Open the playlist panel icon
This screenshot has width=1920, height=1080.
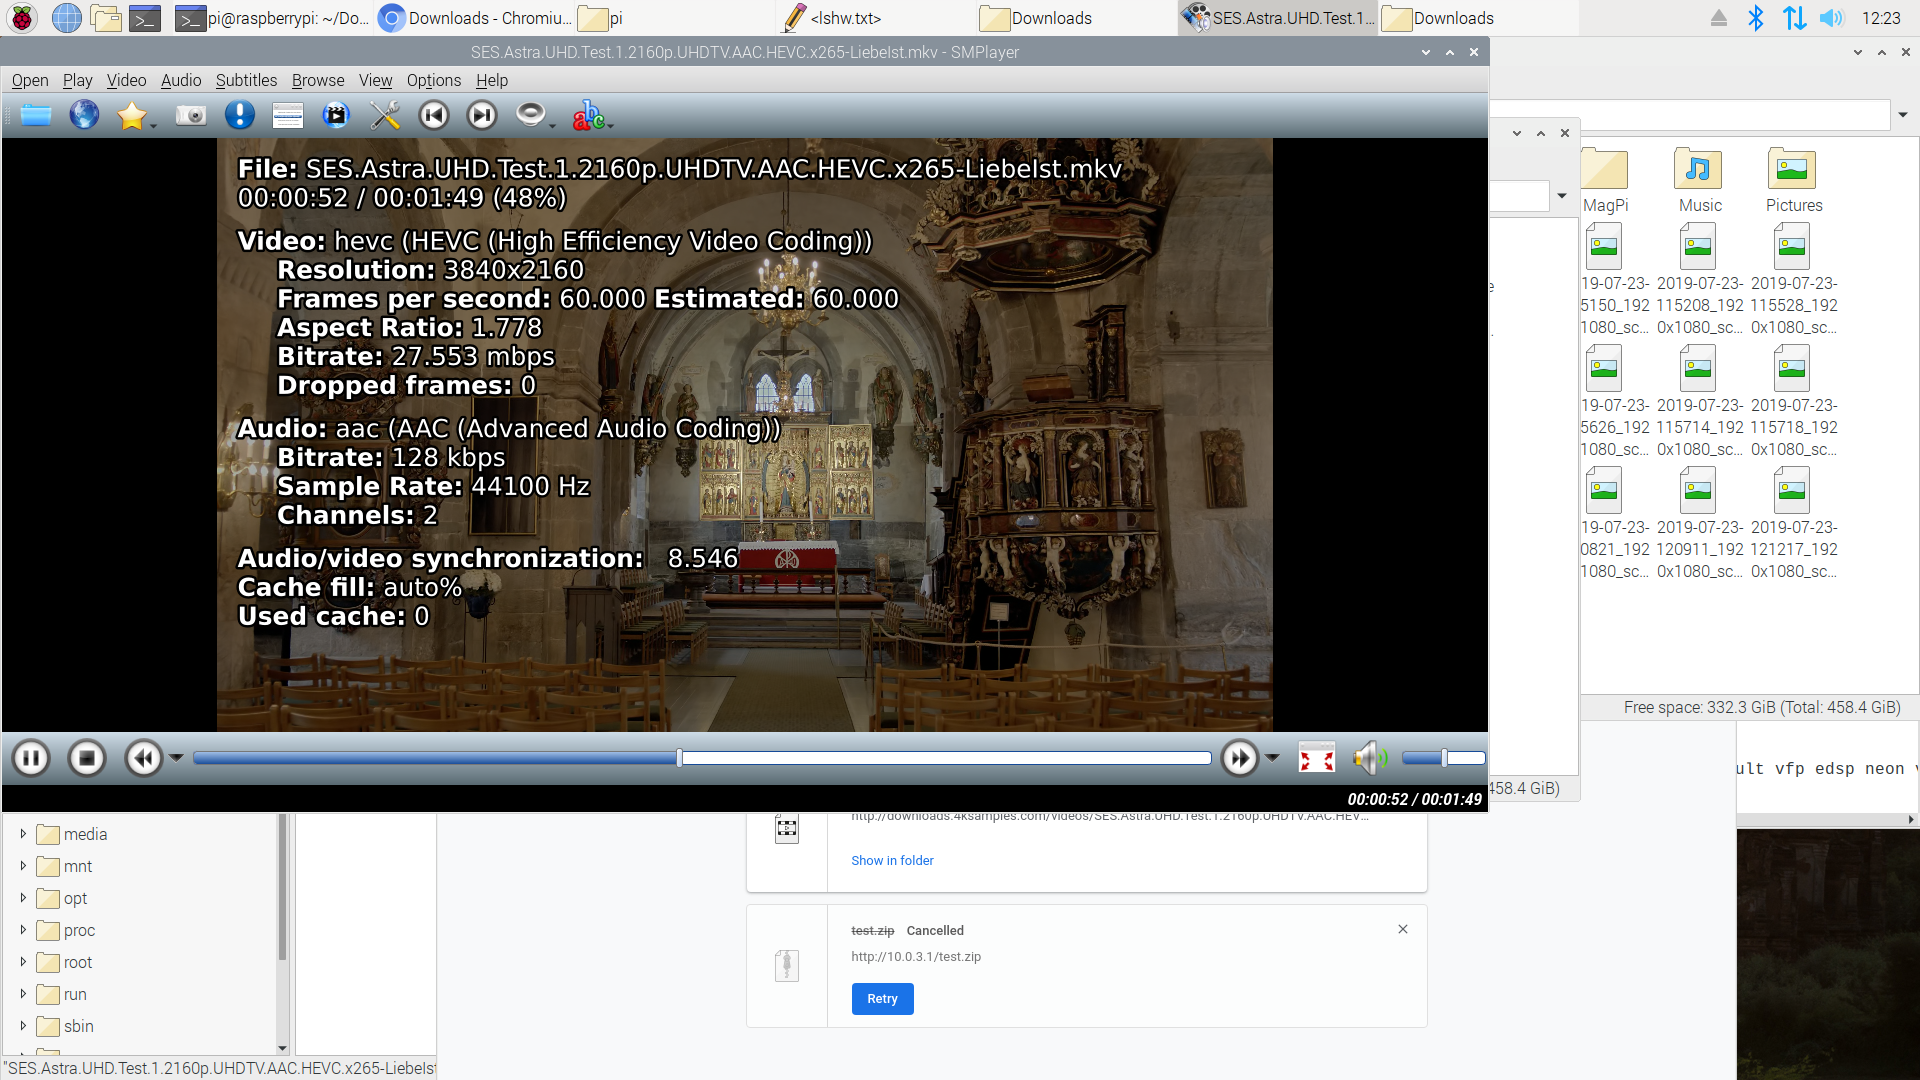click(288, 116)
